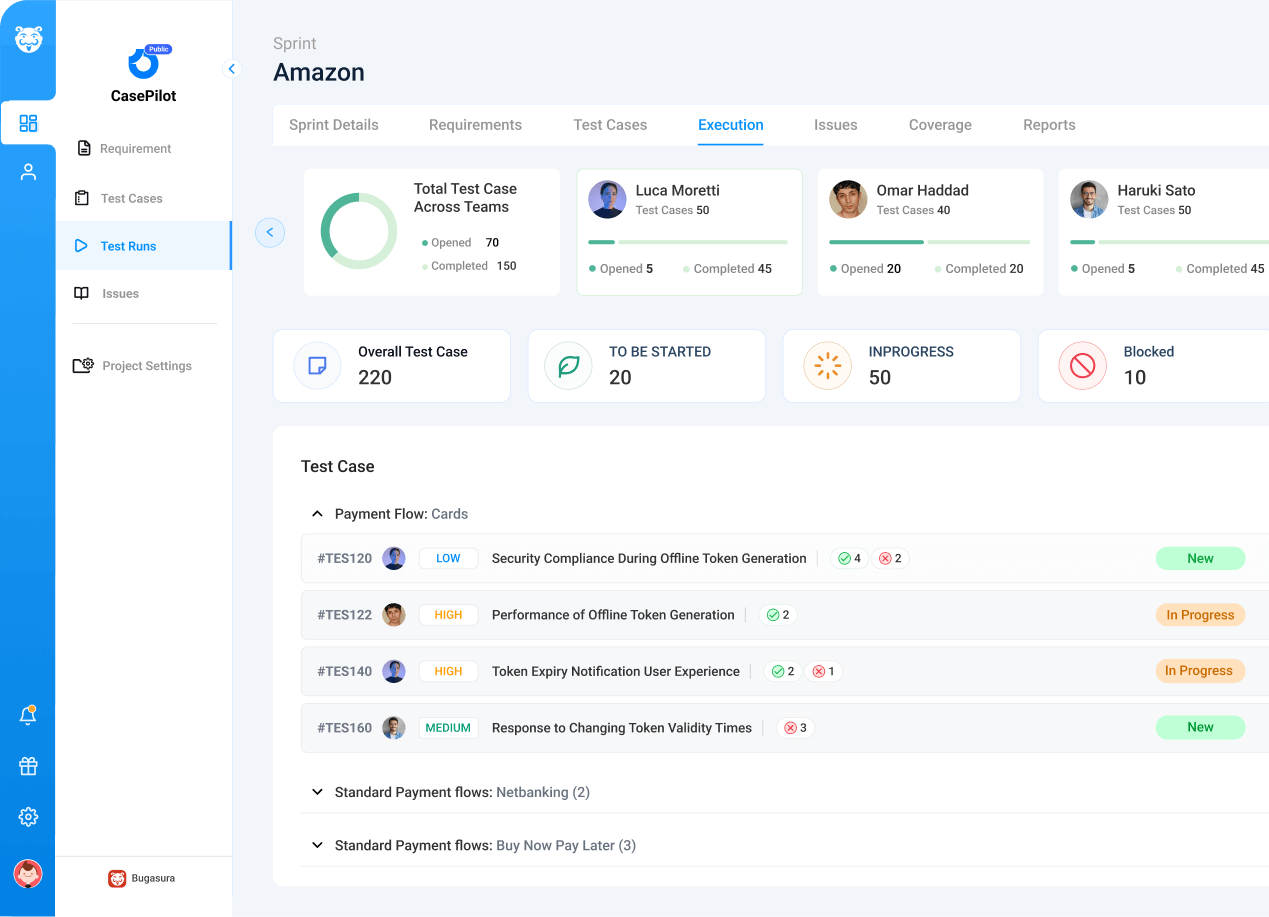The width and height of the screenshot is (1269, 917).
Task: Click MEDIUM priority tag on #TES160
Action: [448, 728]
